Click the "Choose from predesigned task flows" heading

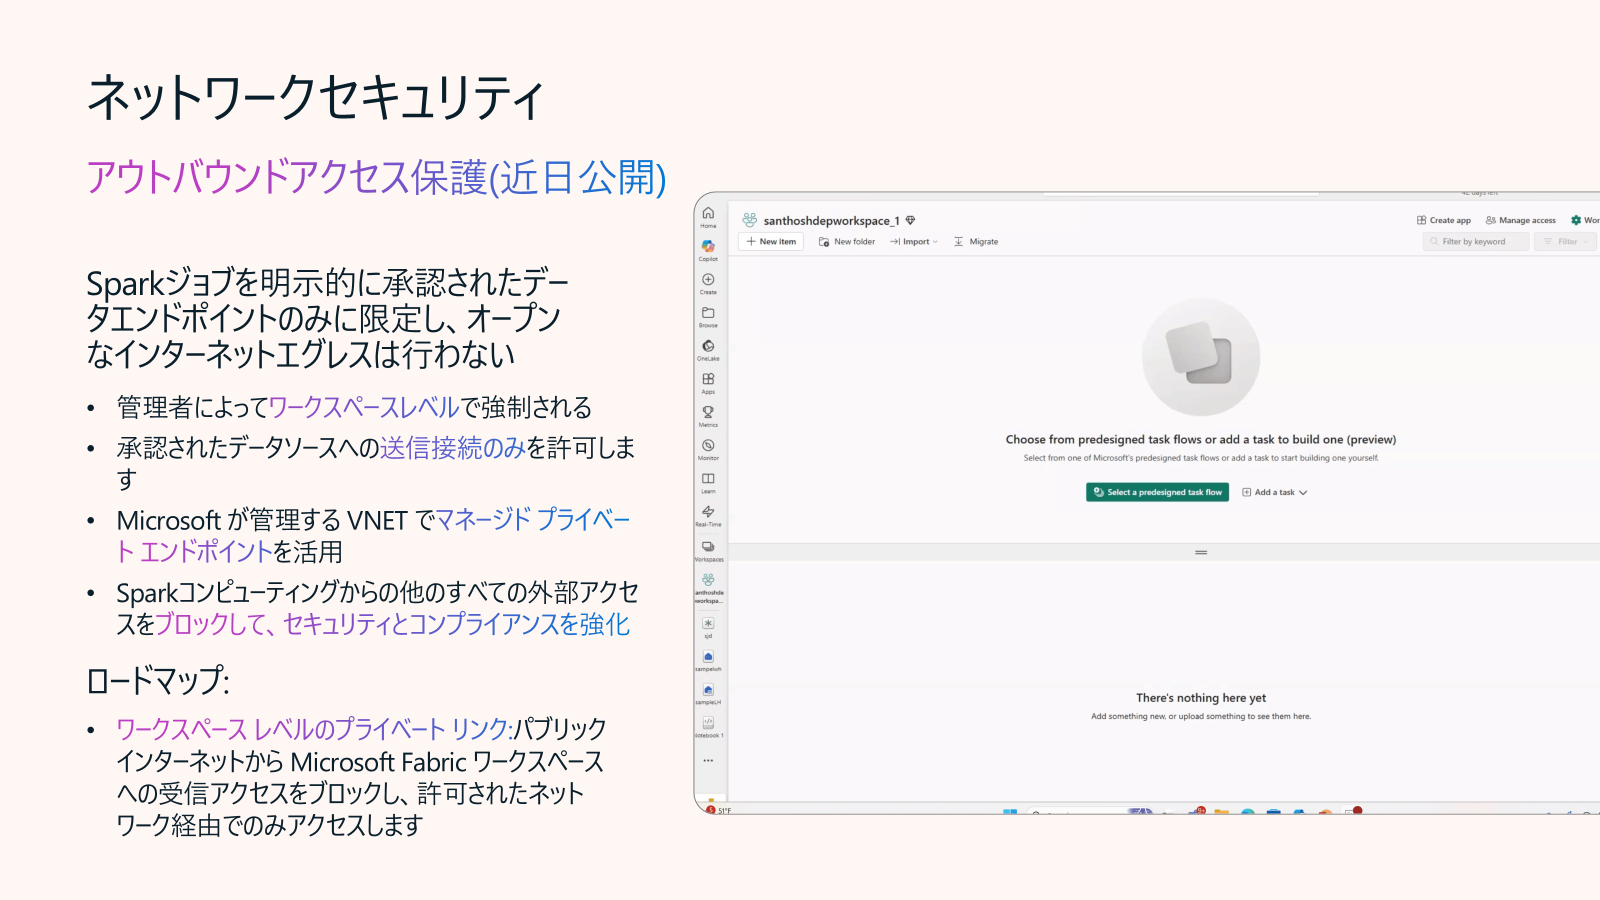click(x=1201, y=439)
